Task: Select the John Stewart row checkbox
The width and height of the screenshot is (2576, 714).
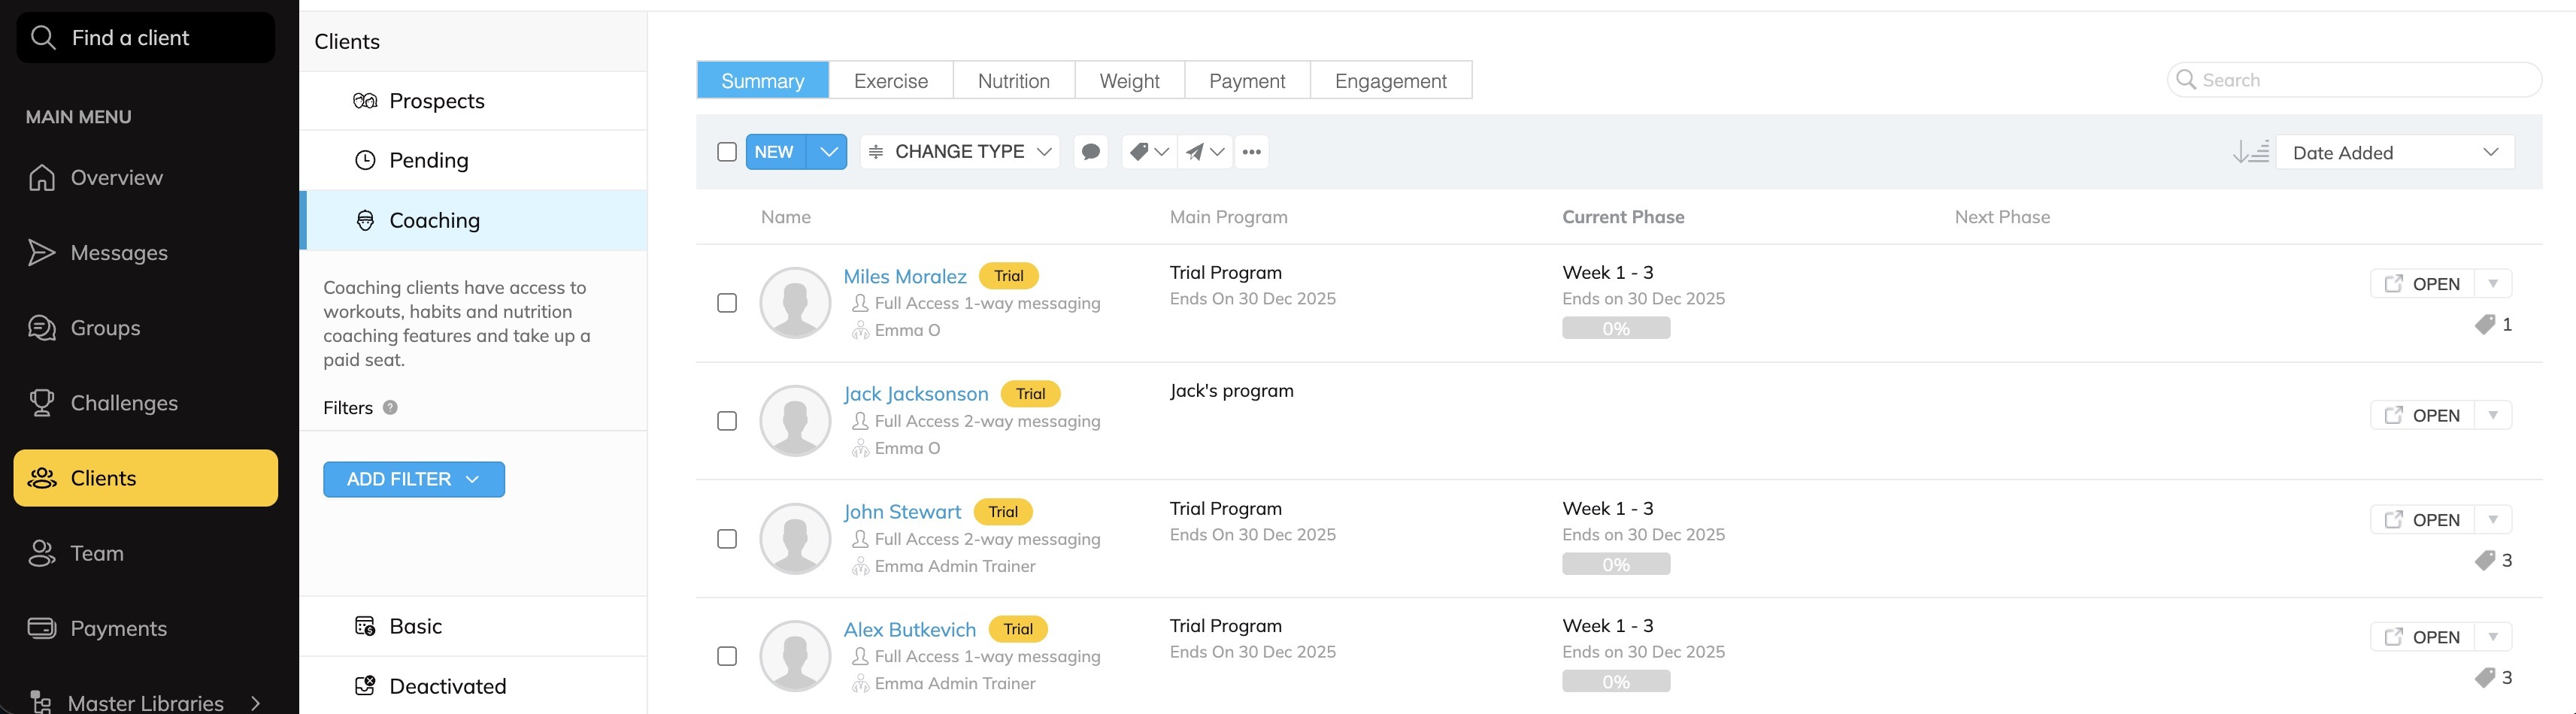Action: pyautogui.click(x=727, y=539)
